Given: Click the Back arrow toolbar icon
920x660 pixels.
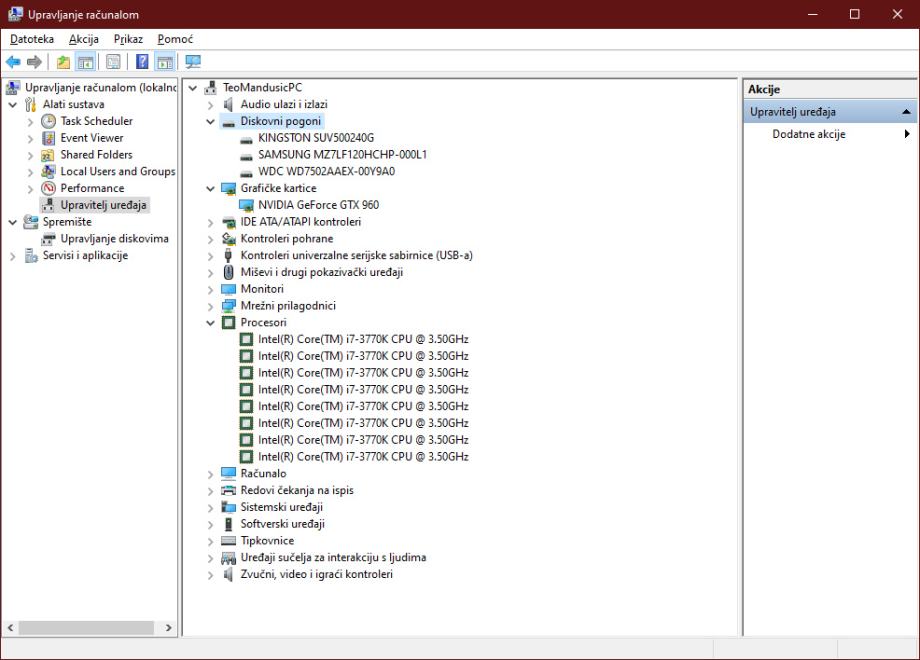Looking at the screenshot, I should 13,62.
